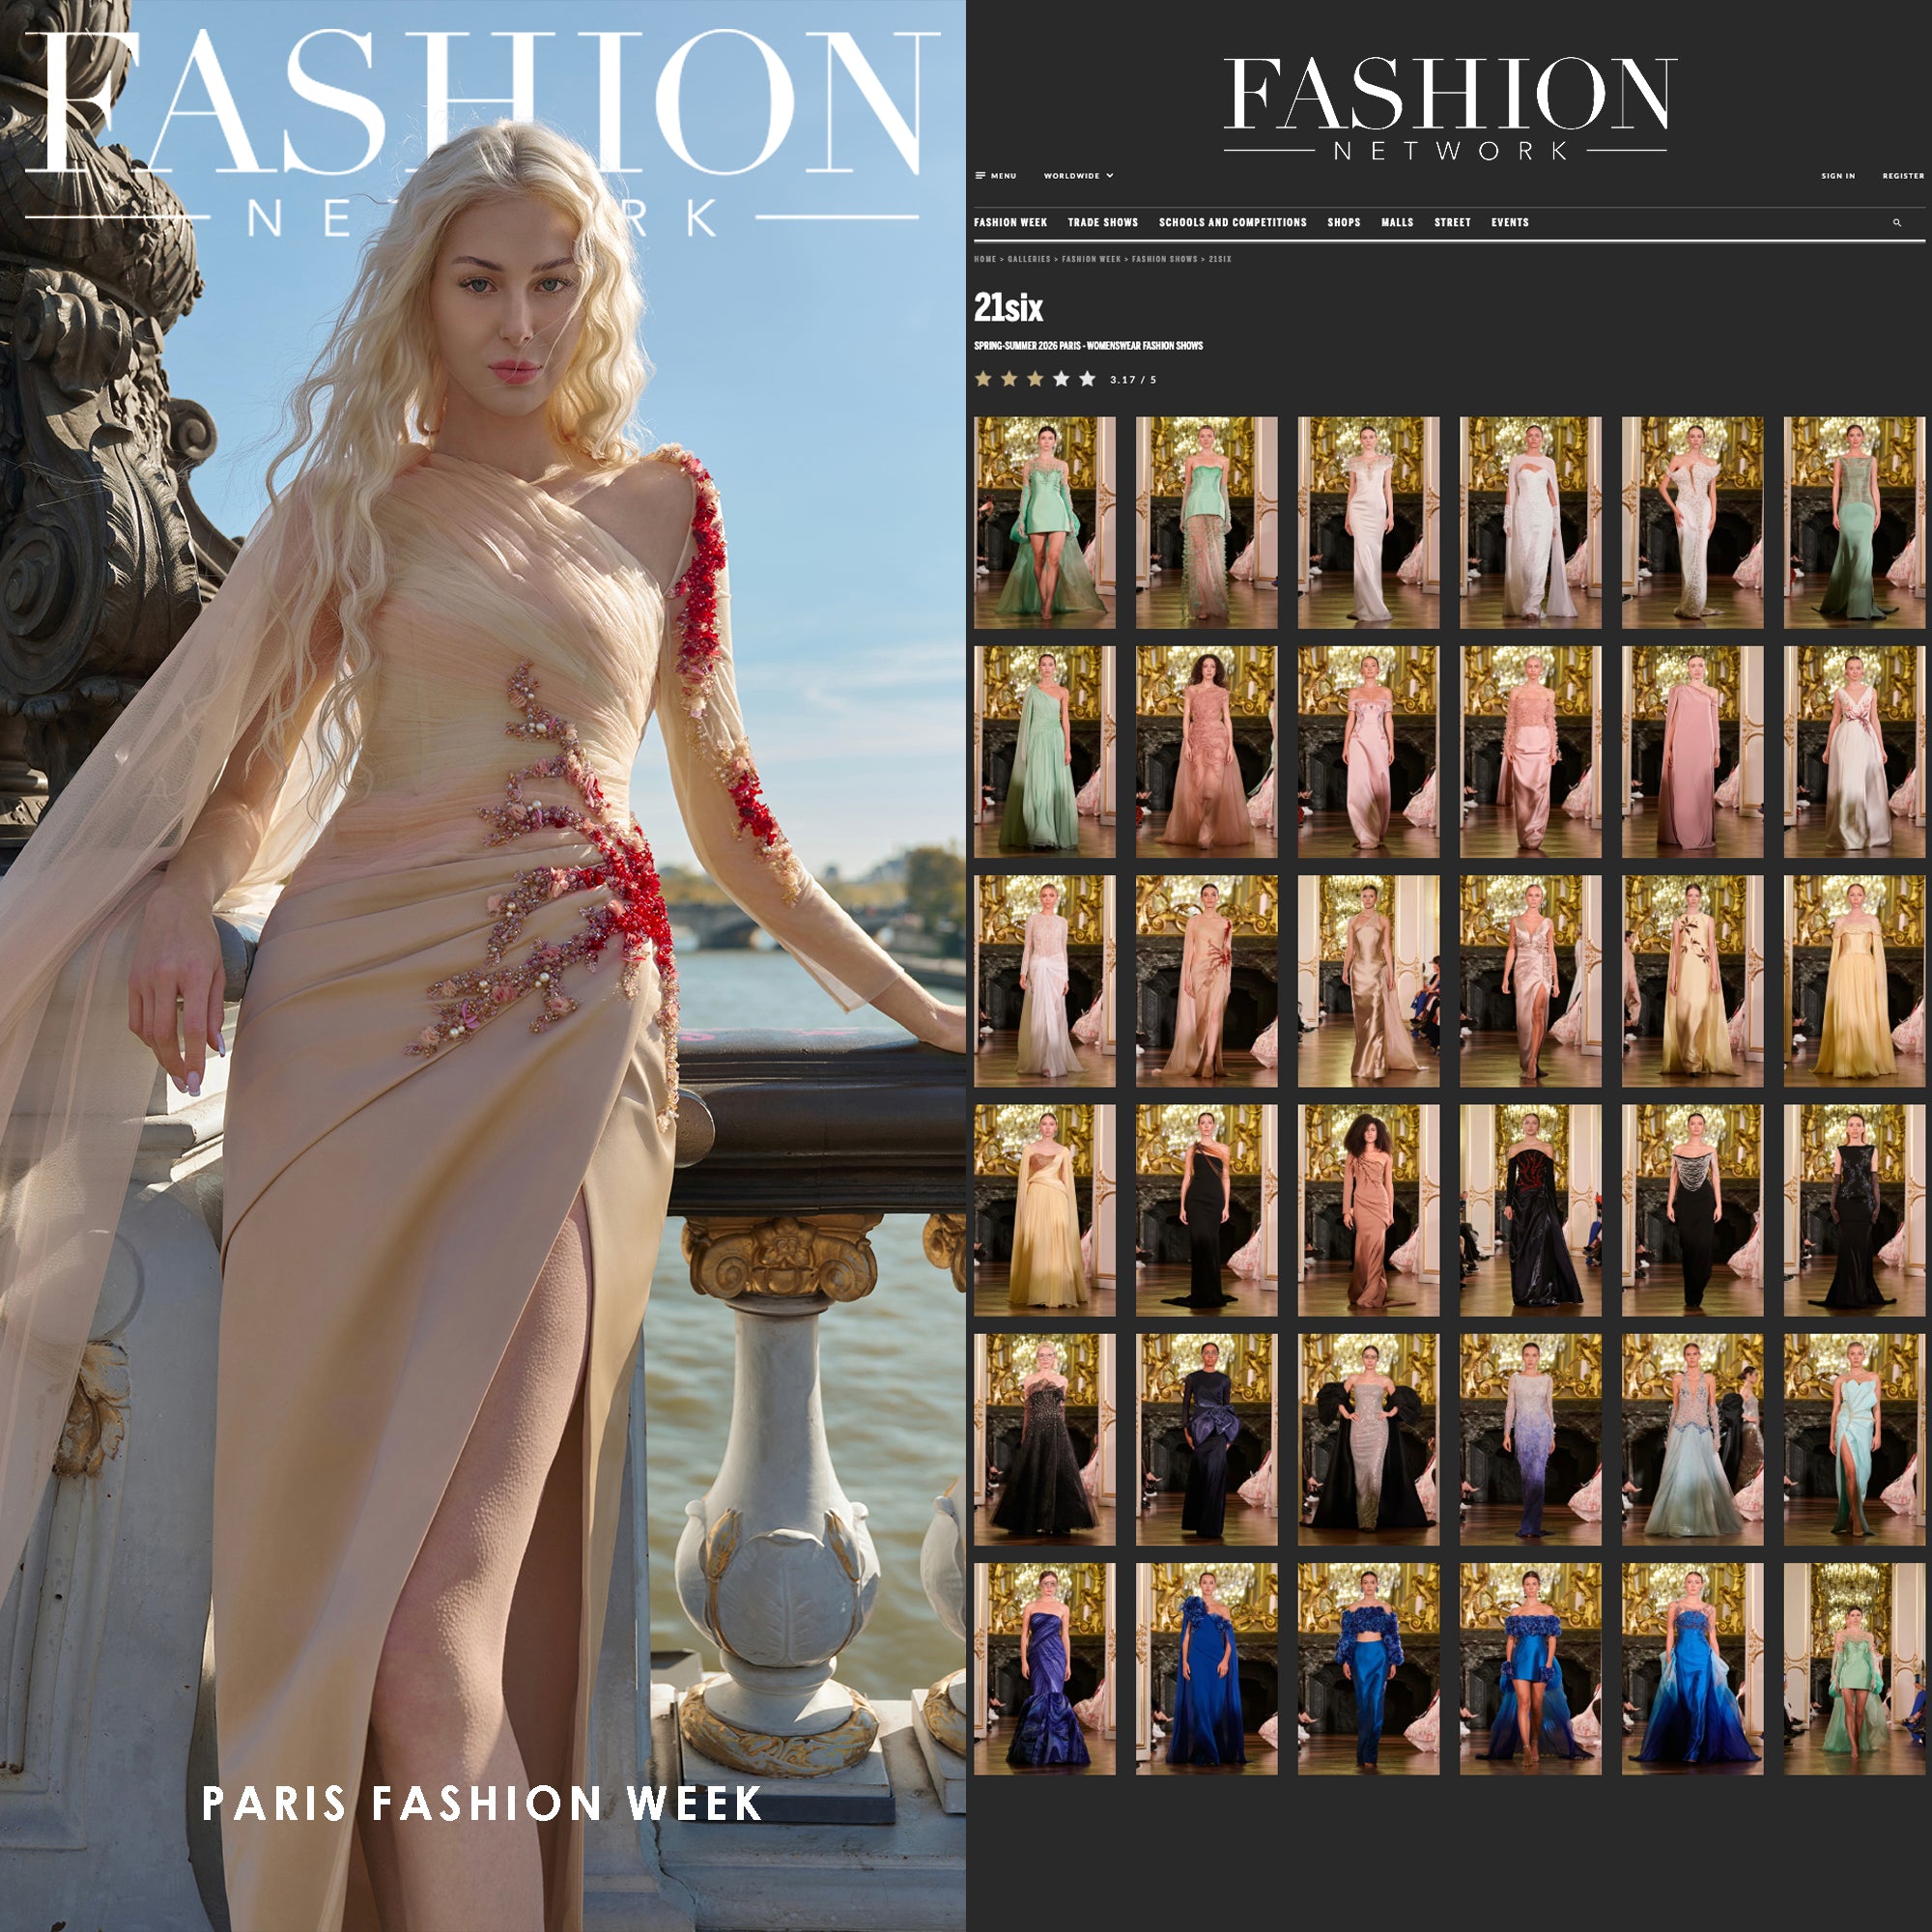The image size is (1932, 1932).
Task: Rate three stars on the gallery
Action: coord(1035,379)
